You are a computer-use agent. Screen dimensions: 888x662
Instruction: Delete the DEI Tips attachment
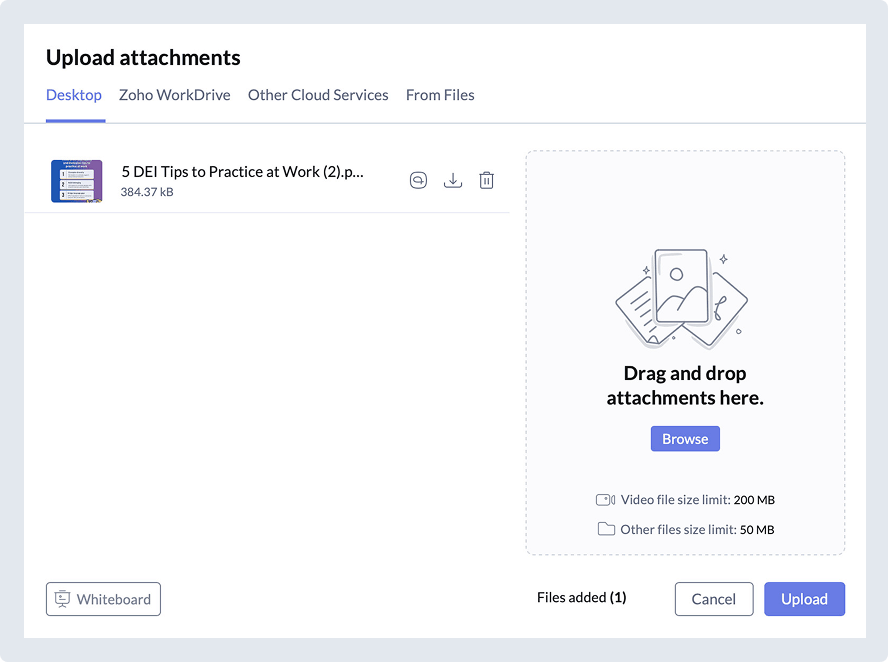click(486, 180)
